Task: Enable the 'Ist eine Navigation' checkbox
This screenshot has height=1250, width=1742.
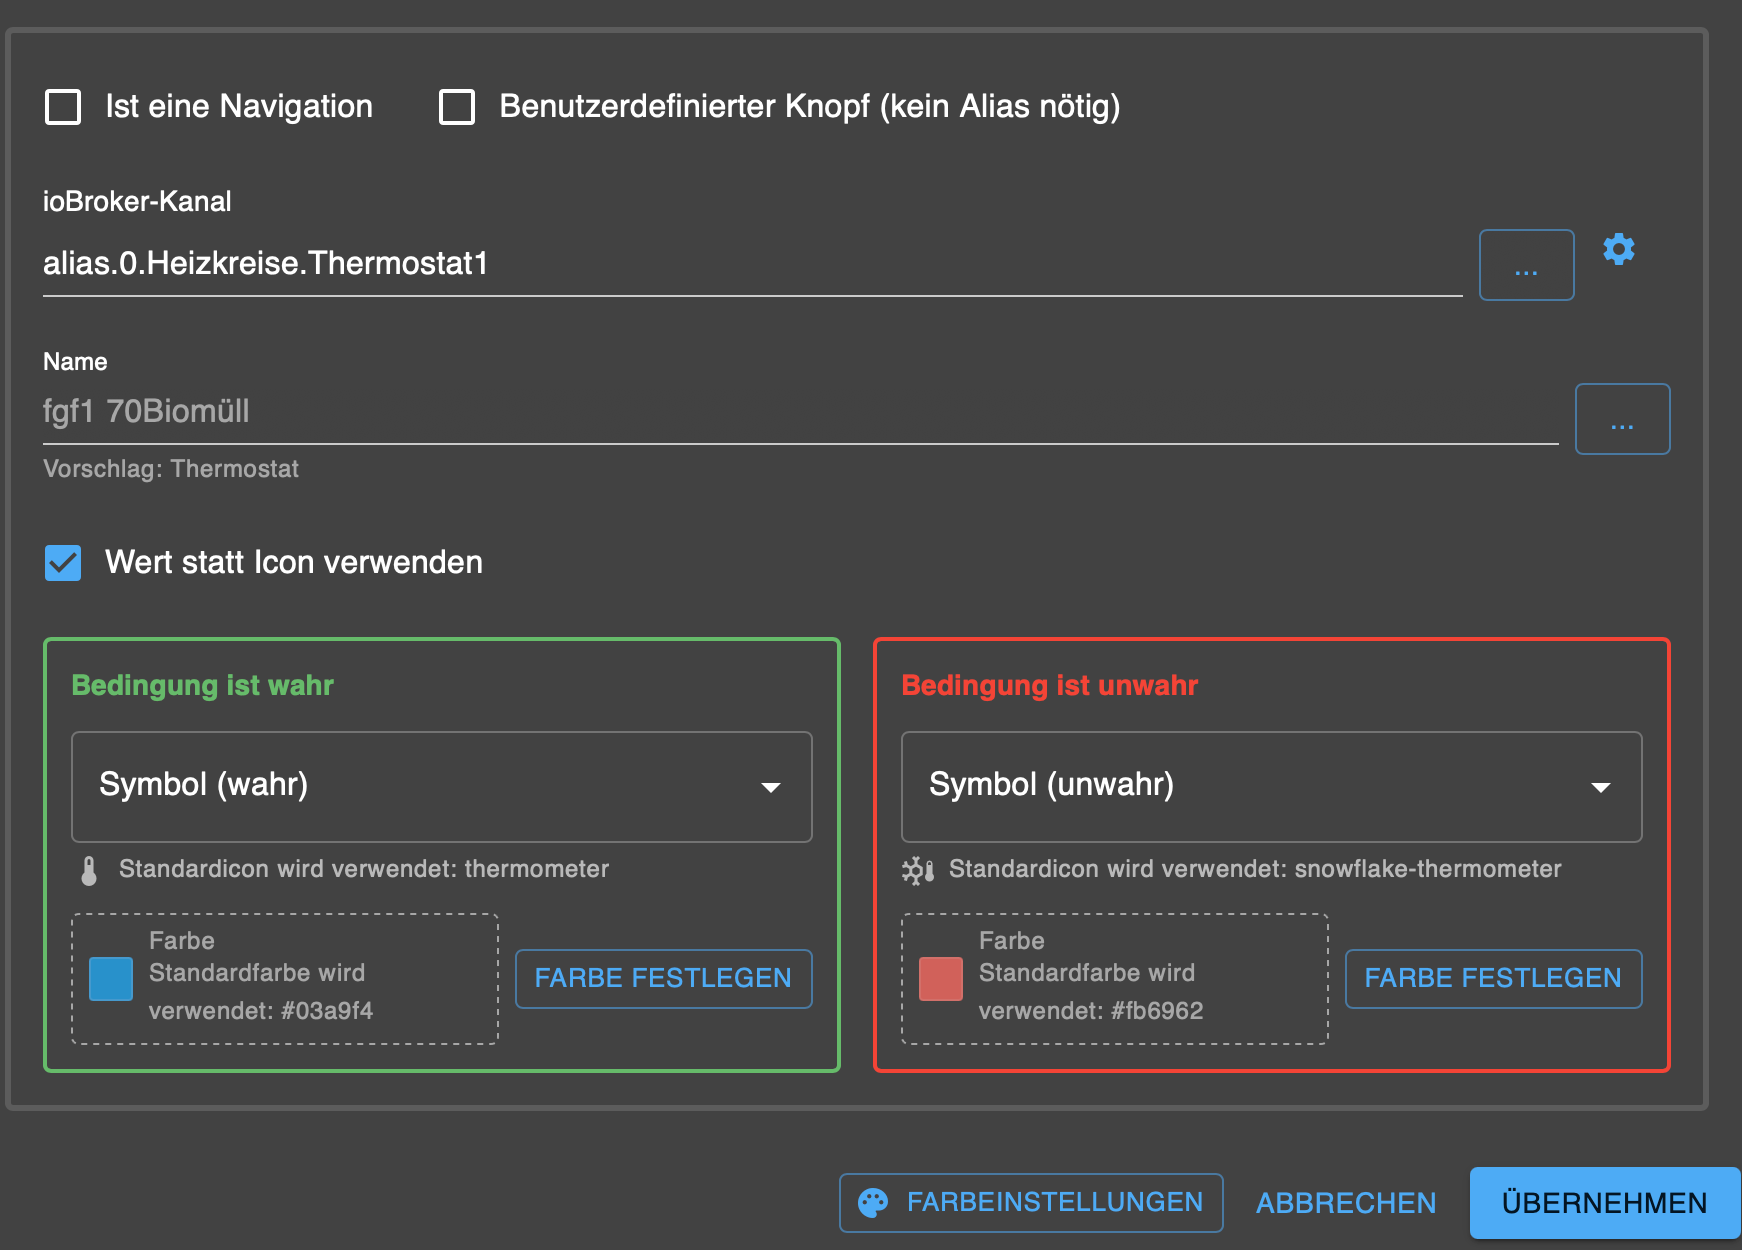Action: coord(63,107)
